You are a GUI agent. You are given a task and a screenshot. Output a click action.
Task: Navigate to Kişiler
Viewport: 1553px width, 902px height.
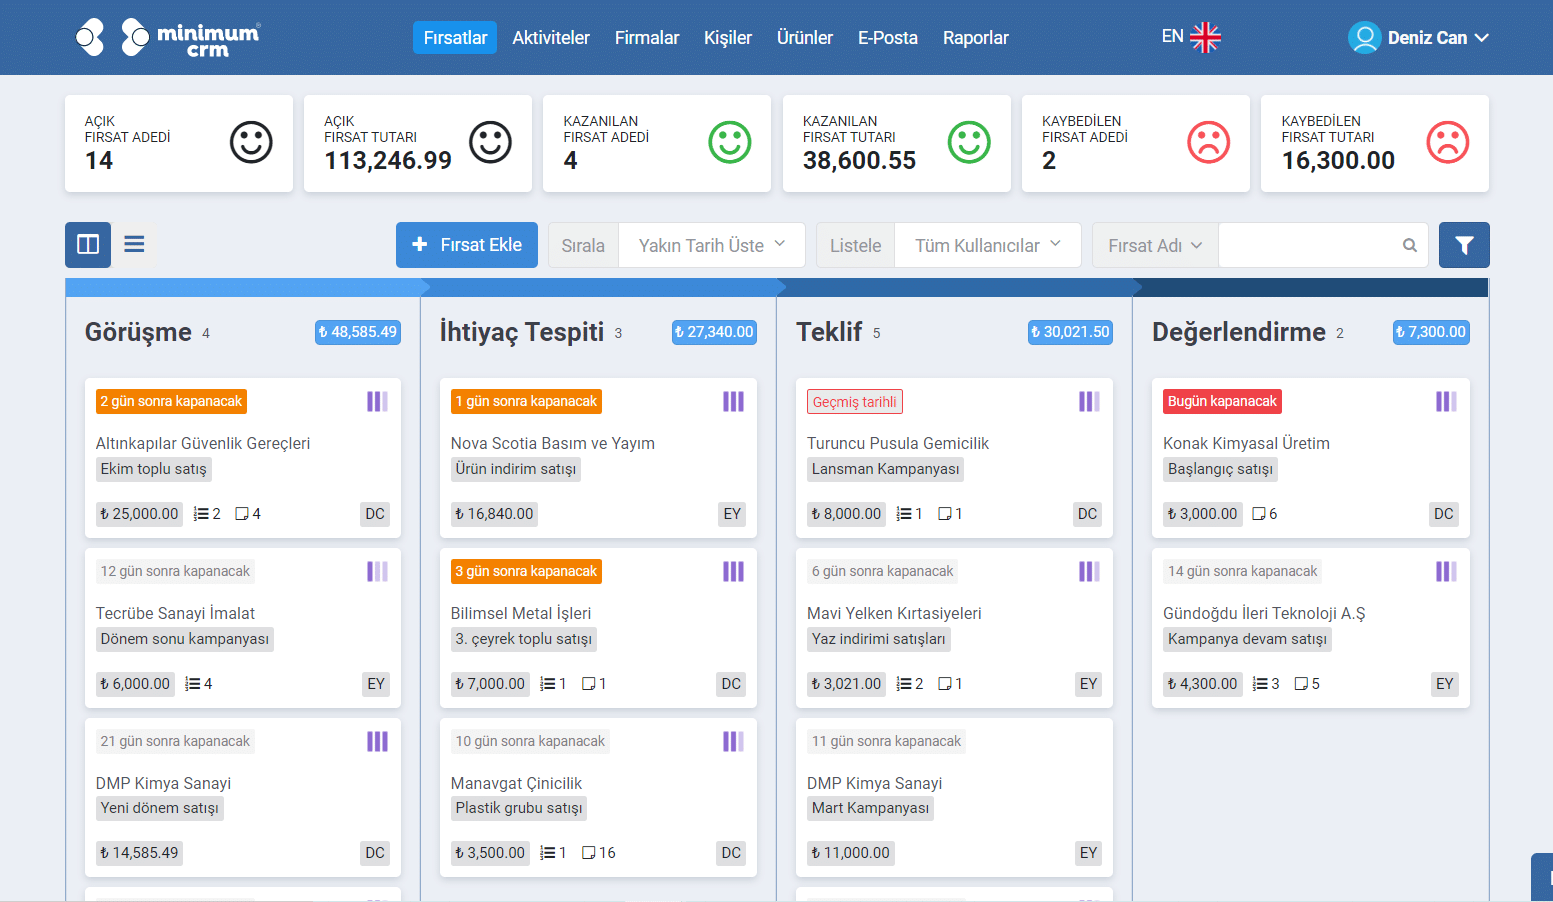click(x=728, y=37)
